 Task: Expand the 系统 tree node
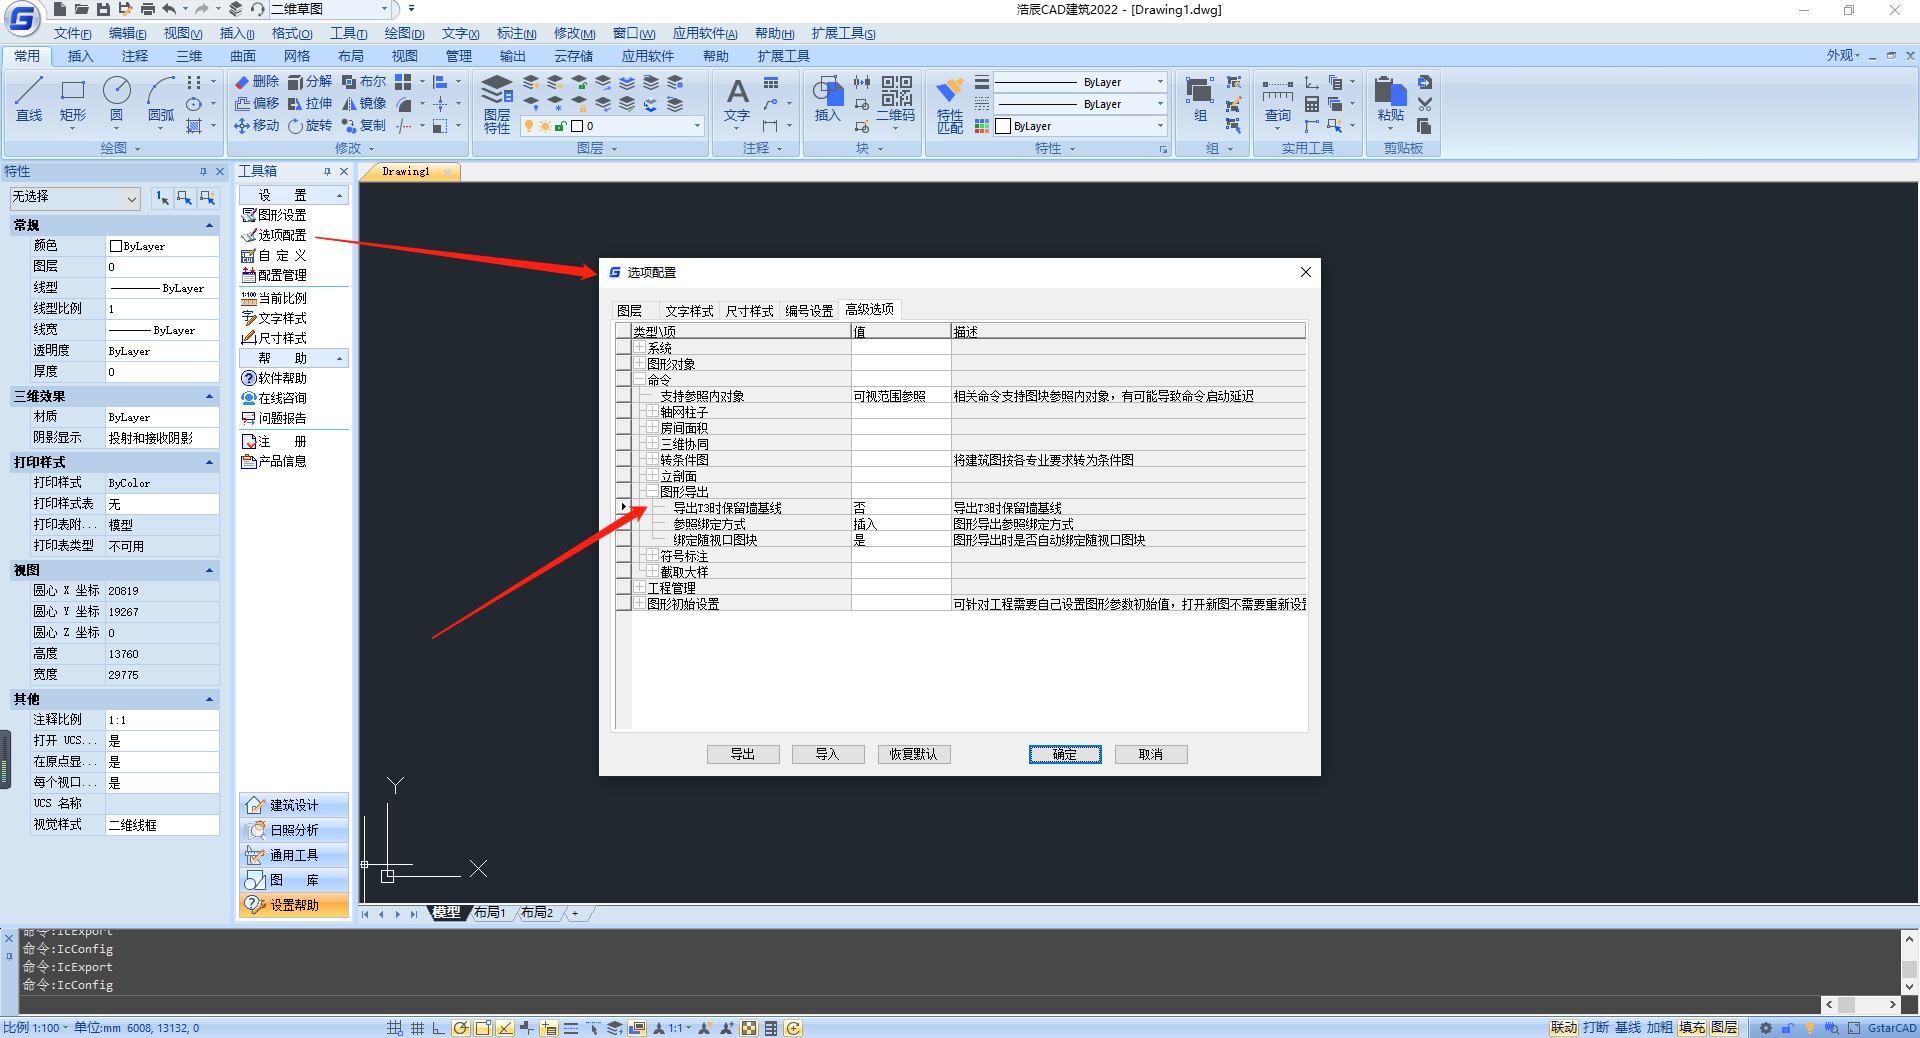point(639,348)
